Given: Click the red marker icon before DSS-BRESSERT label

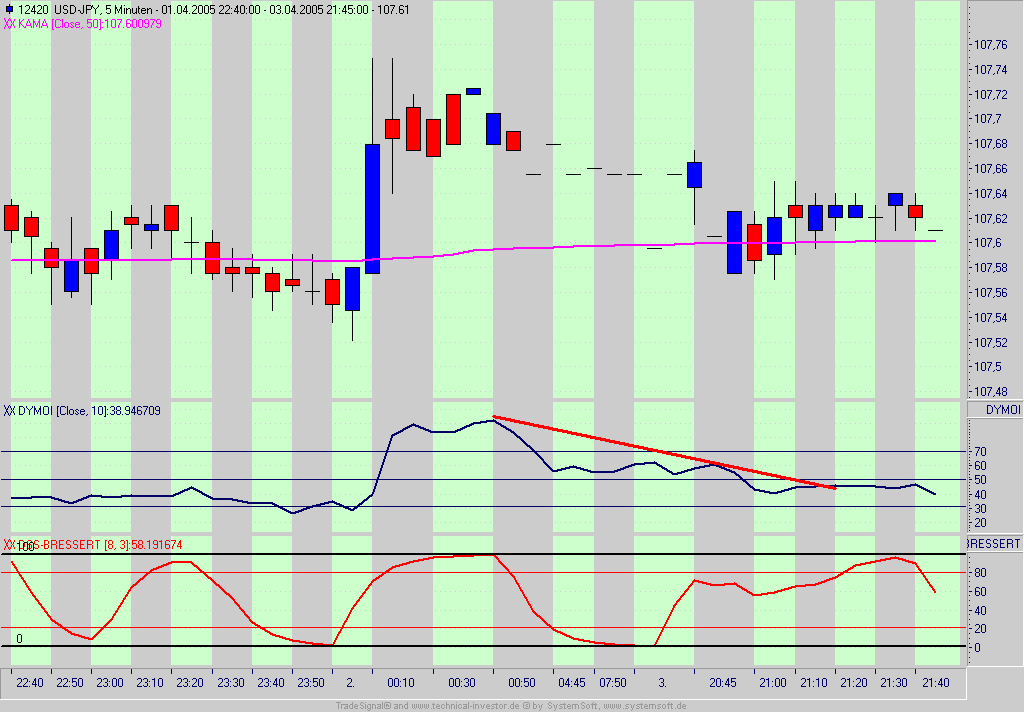Looking at the screenshot, I should coord(9,545).
